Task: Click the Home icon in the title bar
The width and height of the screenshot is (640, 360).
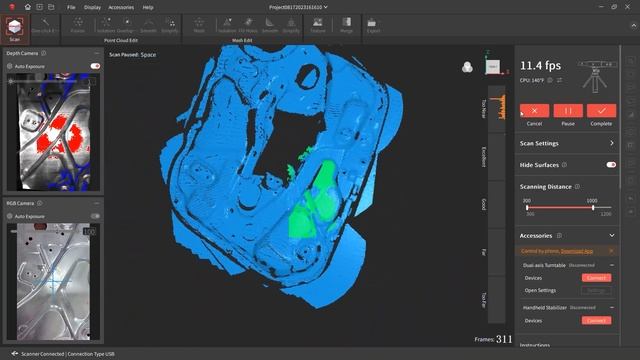Action: [x=27, y=7]
